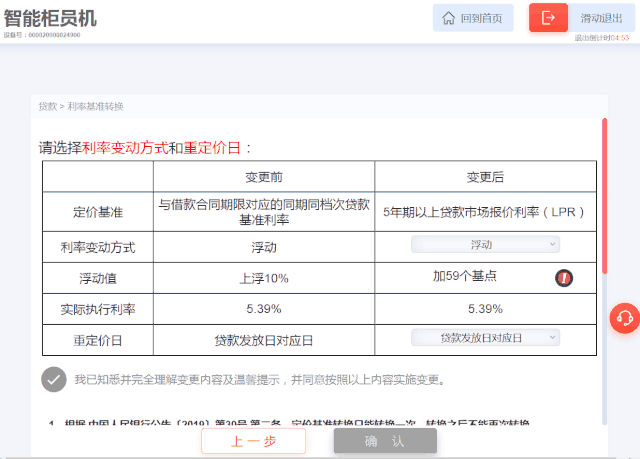Click the 实际执行利率 row label
Image resolution: width=640 pixels, height=459 pixels.
(x=98, y=309)
